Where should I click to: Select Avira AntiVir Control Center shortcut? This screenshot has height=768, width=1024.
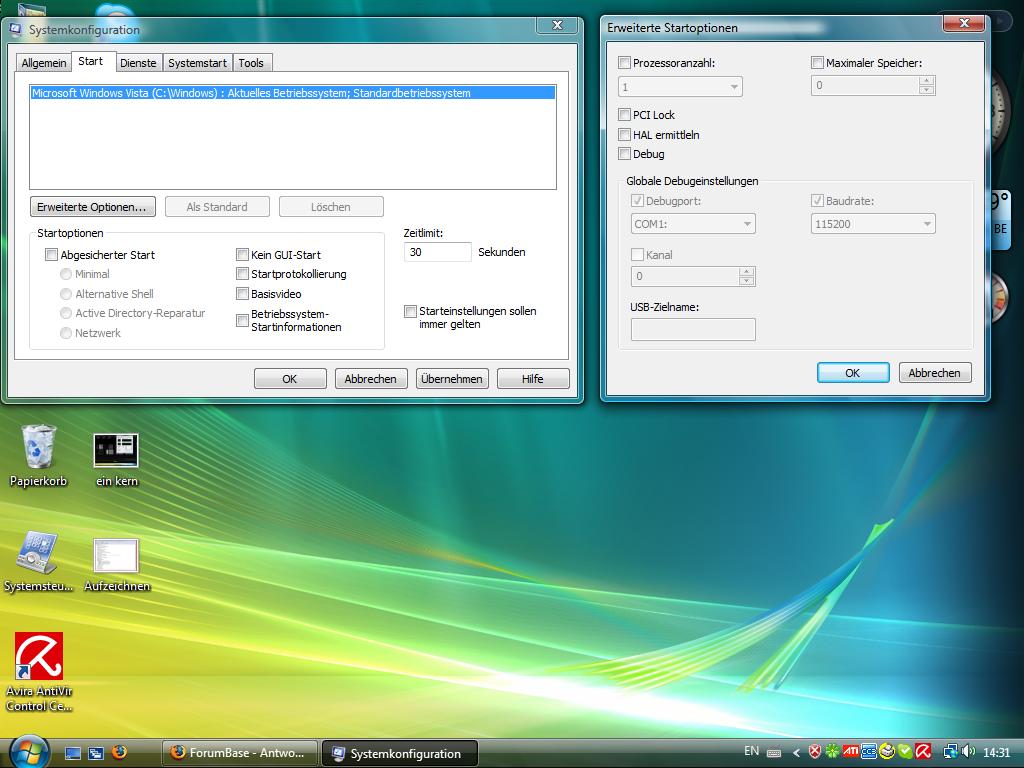pyautogui.click(x=39, y=672)
